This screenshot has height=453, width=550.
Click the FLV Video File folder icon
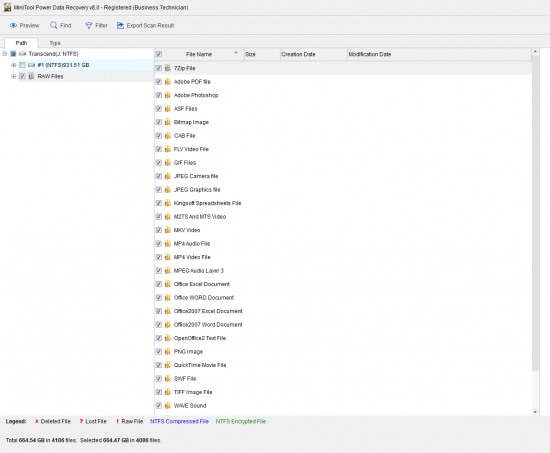[168, 149]
